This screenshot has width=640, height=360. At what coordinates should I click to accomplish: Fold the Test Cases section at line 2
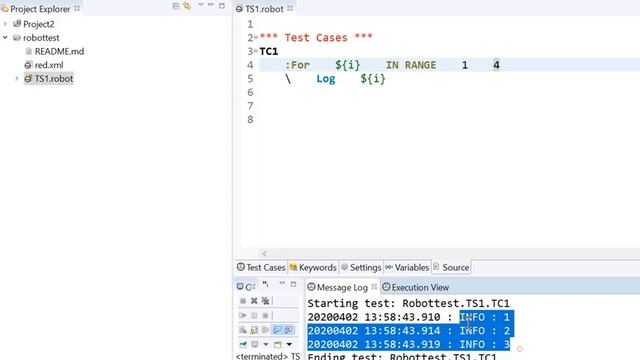click(256, 38)
